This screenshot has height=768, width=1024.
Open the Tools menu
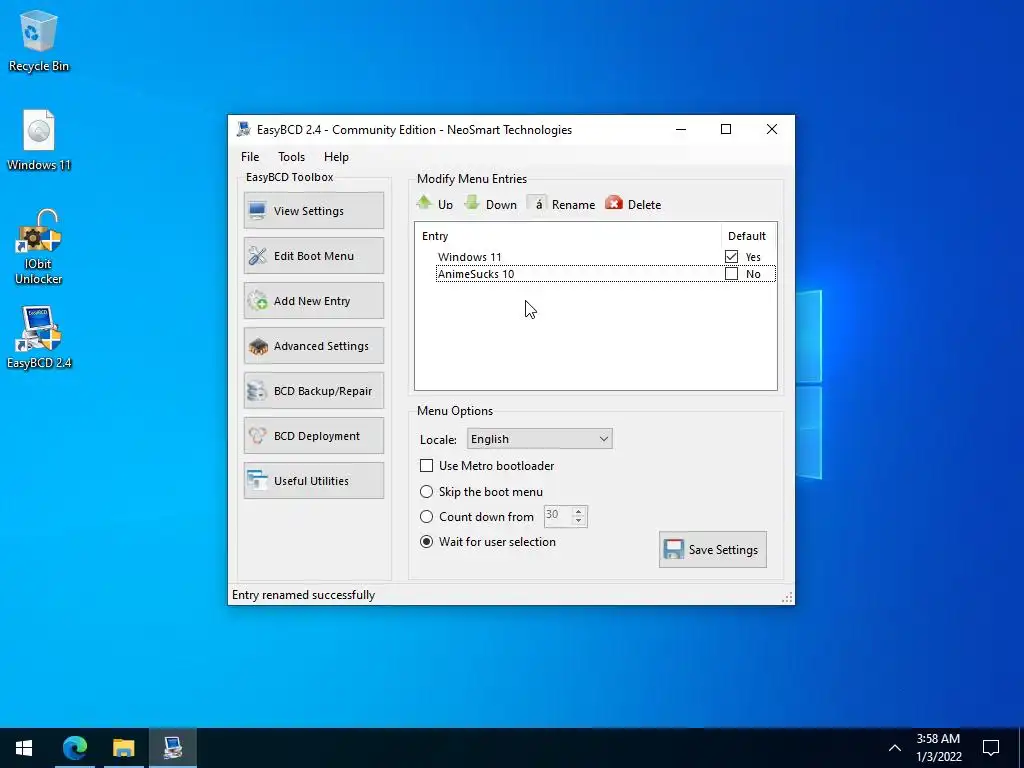[291, 157]
